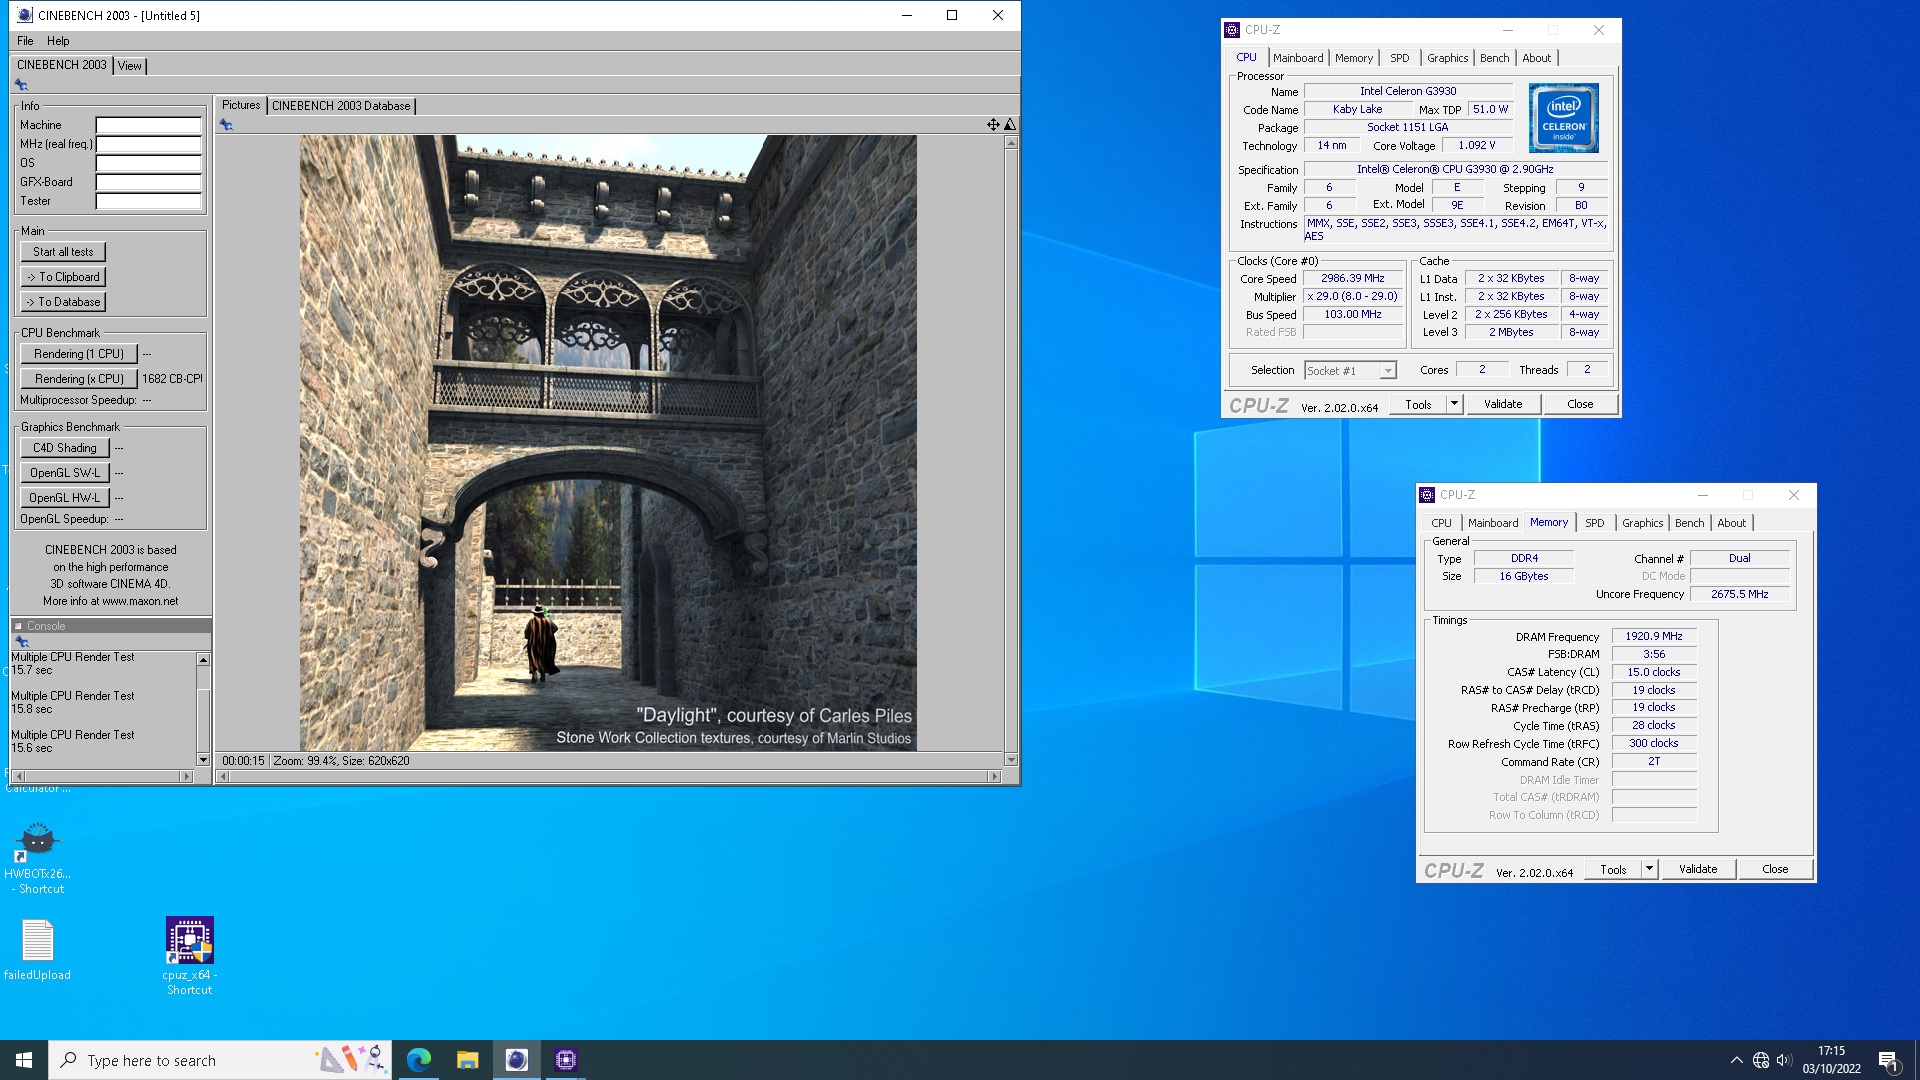Screen dimensions: 1920x1080
Task: Click the Console panel header icon
Action: [18, 626]
